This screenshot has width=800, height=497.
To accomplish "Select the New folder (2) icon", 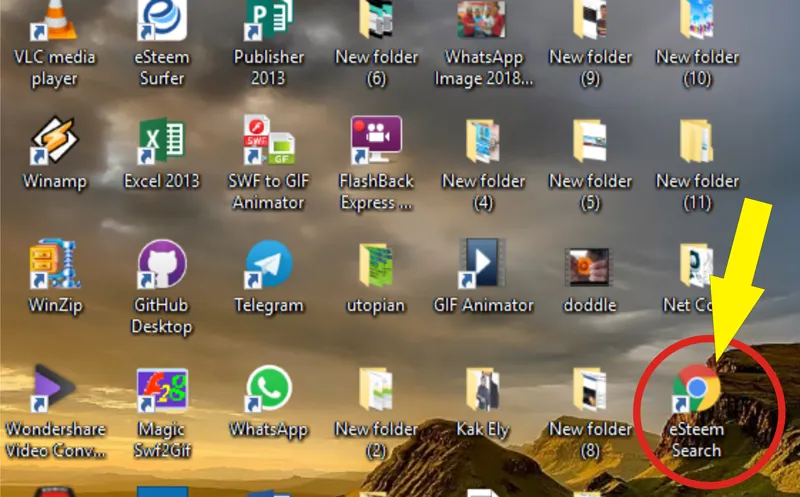I will (376, 389).
